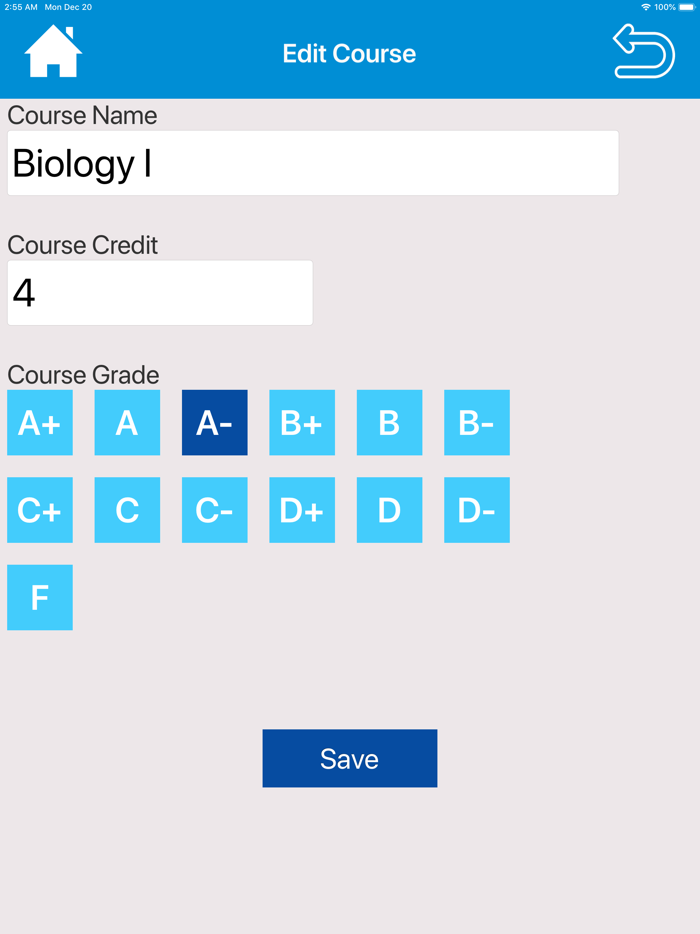Click the Home icon in the top bar
Image resolution: width=700 pixels, height=934 pixels.
(x=50, y=50)
